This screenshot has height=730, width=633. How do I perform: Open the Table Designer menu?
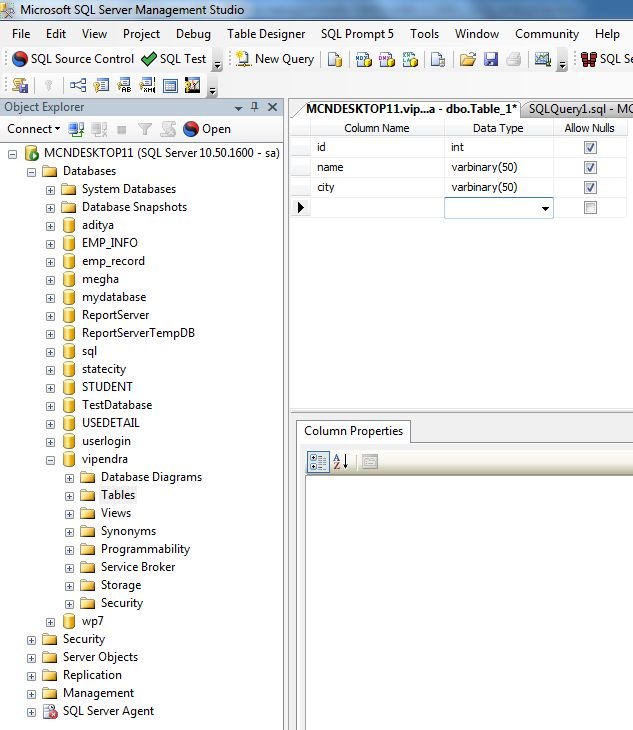[x=266, y=34]
